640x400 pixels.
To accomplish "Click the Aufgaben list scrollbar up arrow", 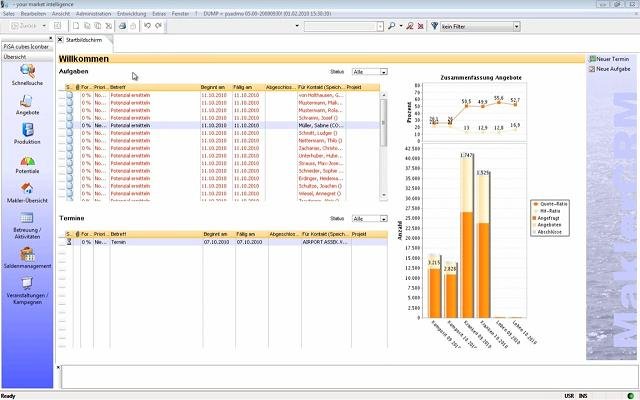I will click(384, 95).
